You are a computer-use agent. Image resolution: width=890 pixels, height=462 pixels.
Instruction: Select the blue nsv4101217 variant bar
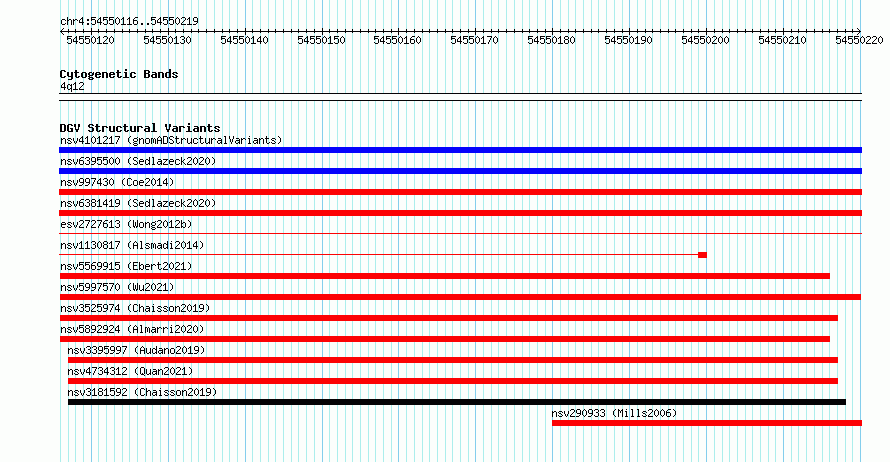pyautogui.click(x=460, y=150)
